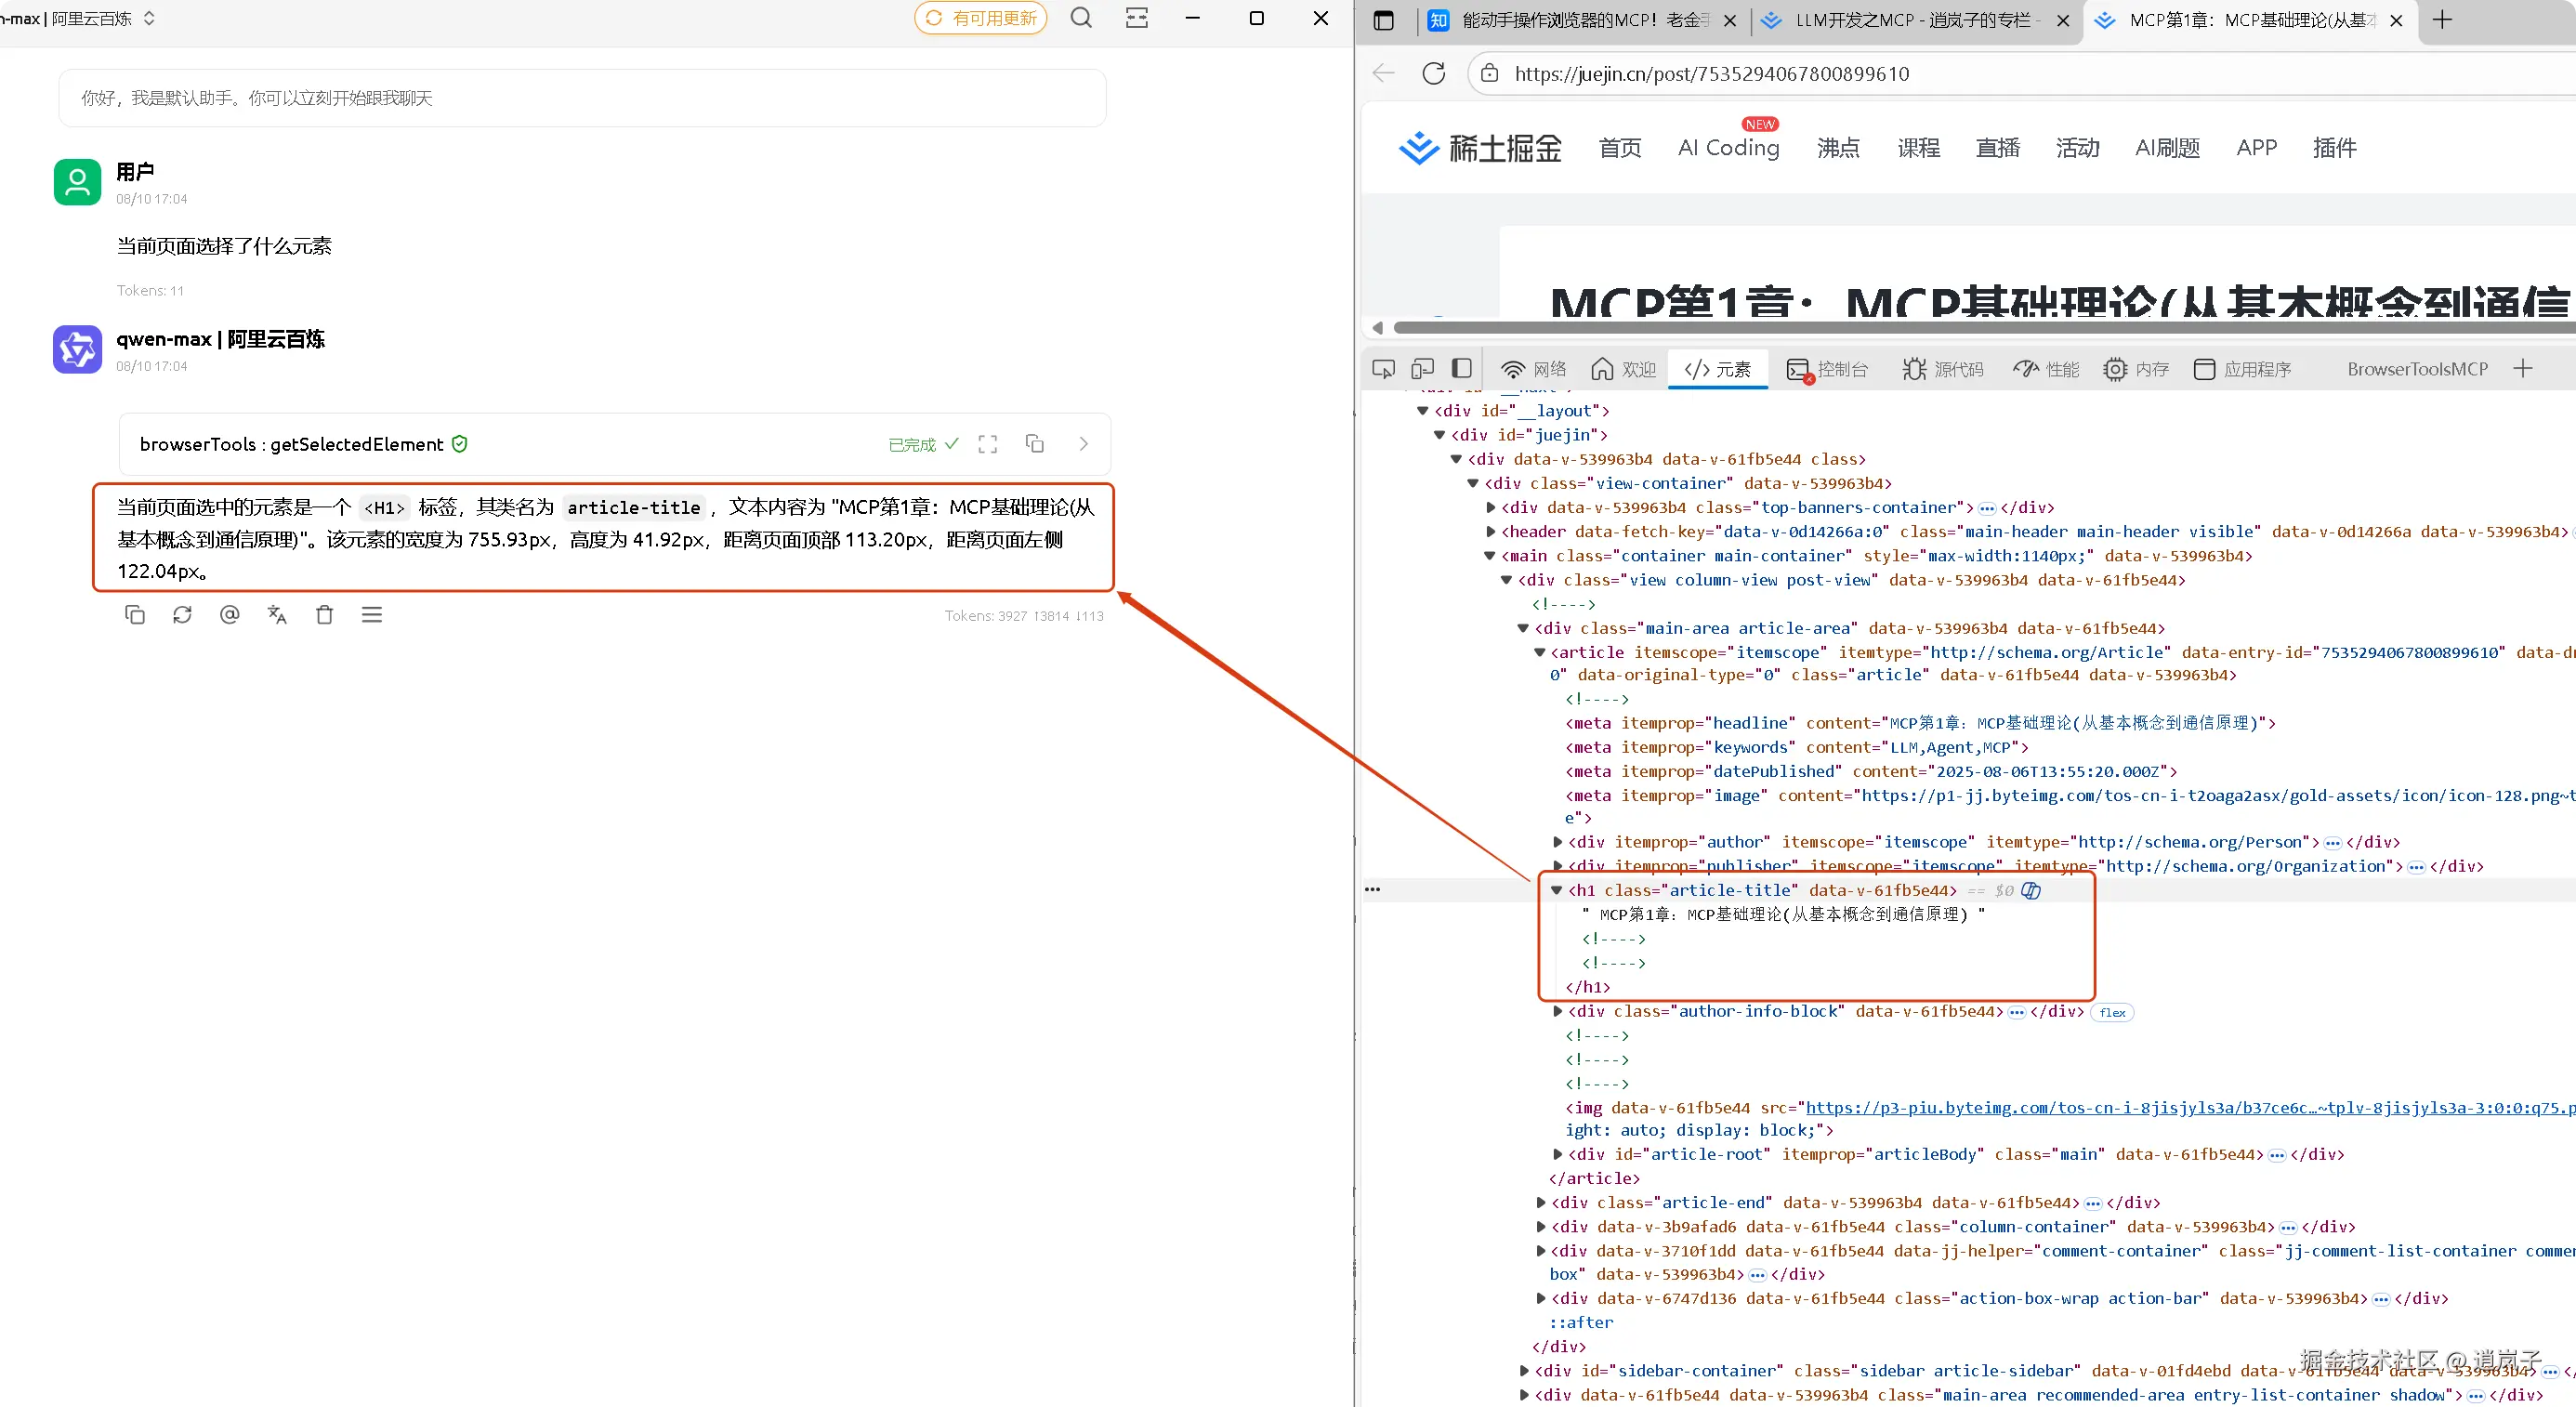Expand the getSelectedElement result chevron
The width and height of the screenshot is (2576, 1407).
tap(1083, 444)
